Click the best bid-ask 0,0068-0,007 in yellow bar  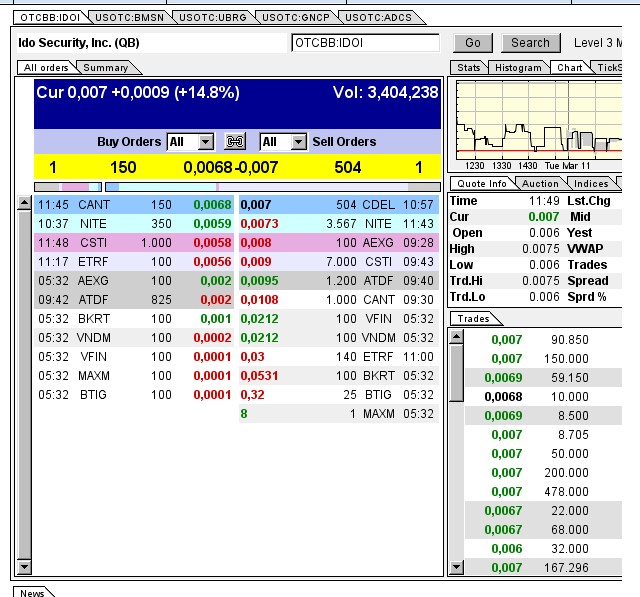(x=231, y=167)
